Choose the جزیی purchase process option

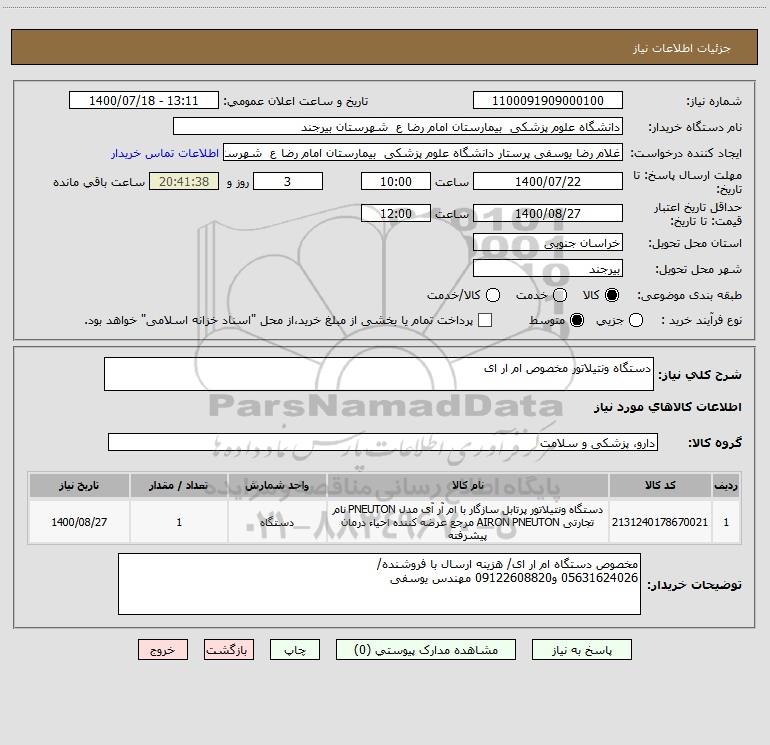(x=636, y=321)
